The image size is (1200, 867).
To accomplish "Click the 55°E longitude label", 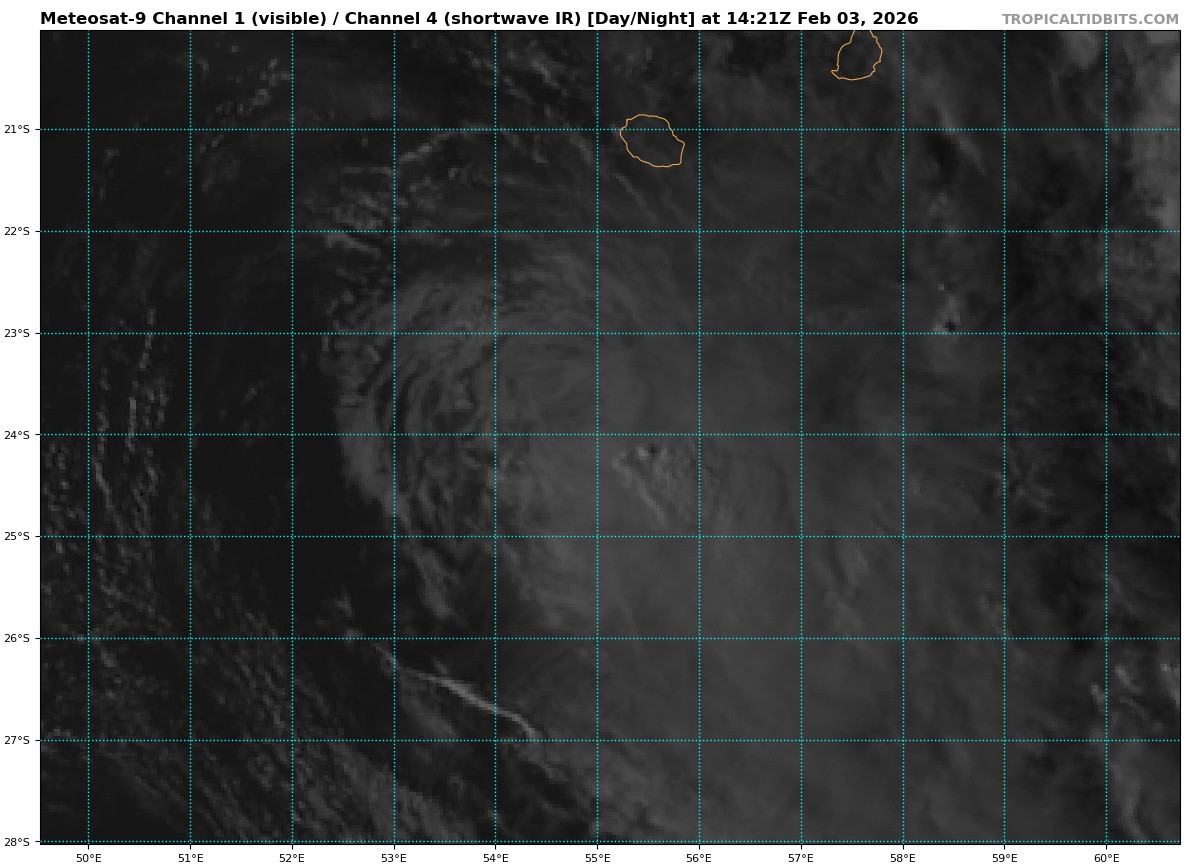I will (597, 858).
